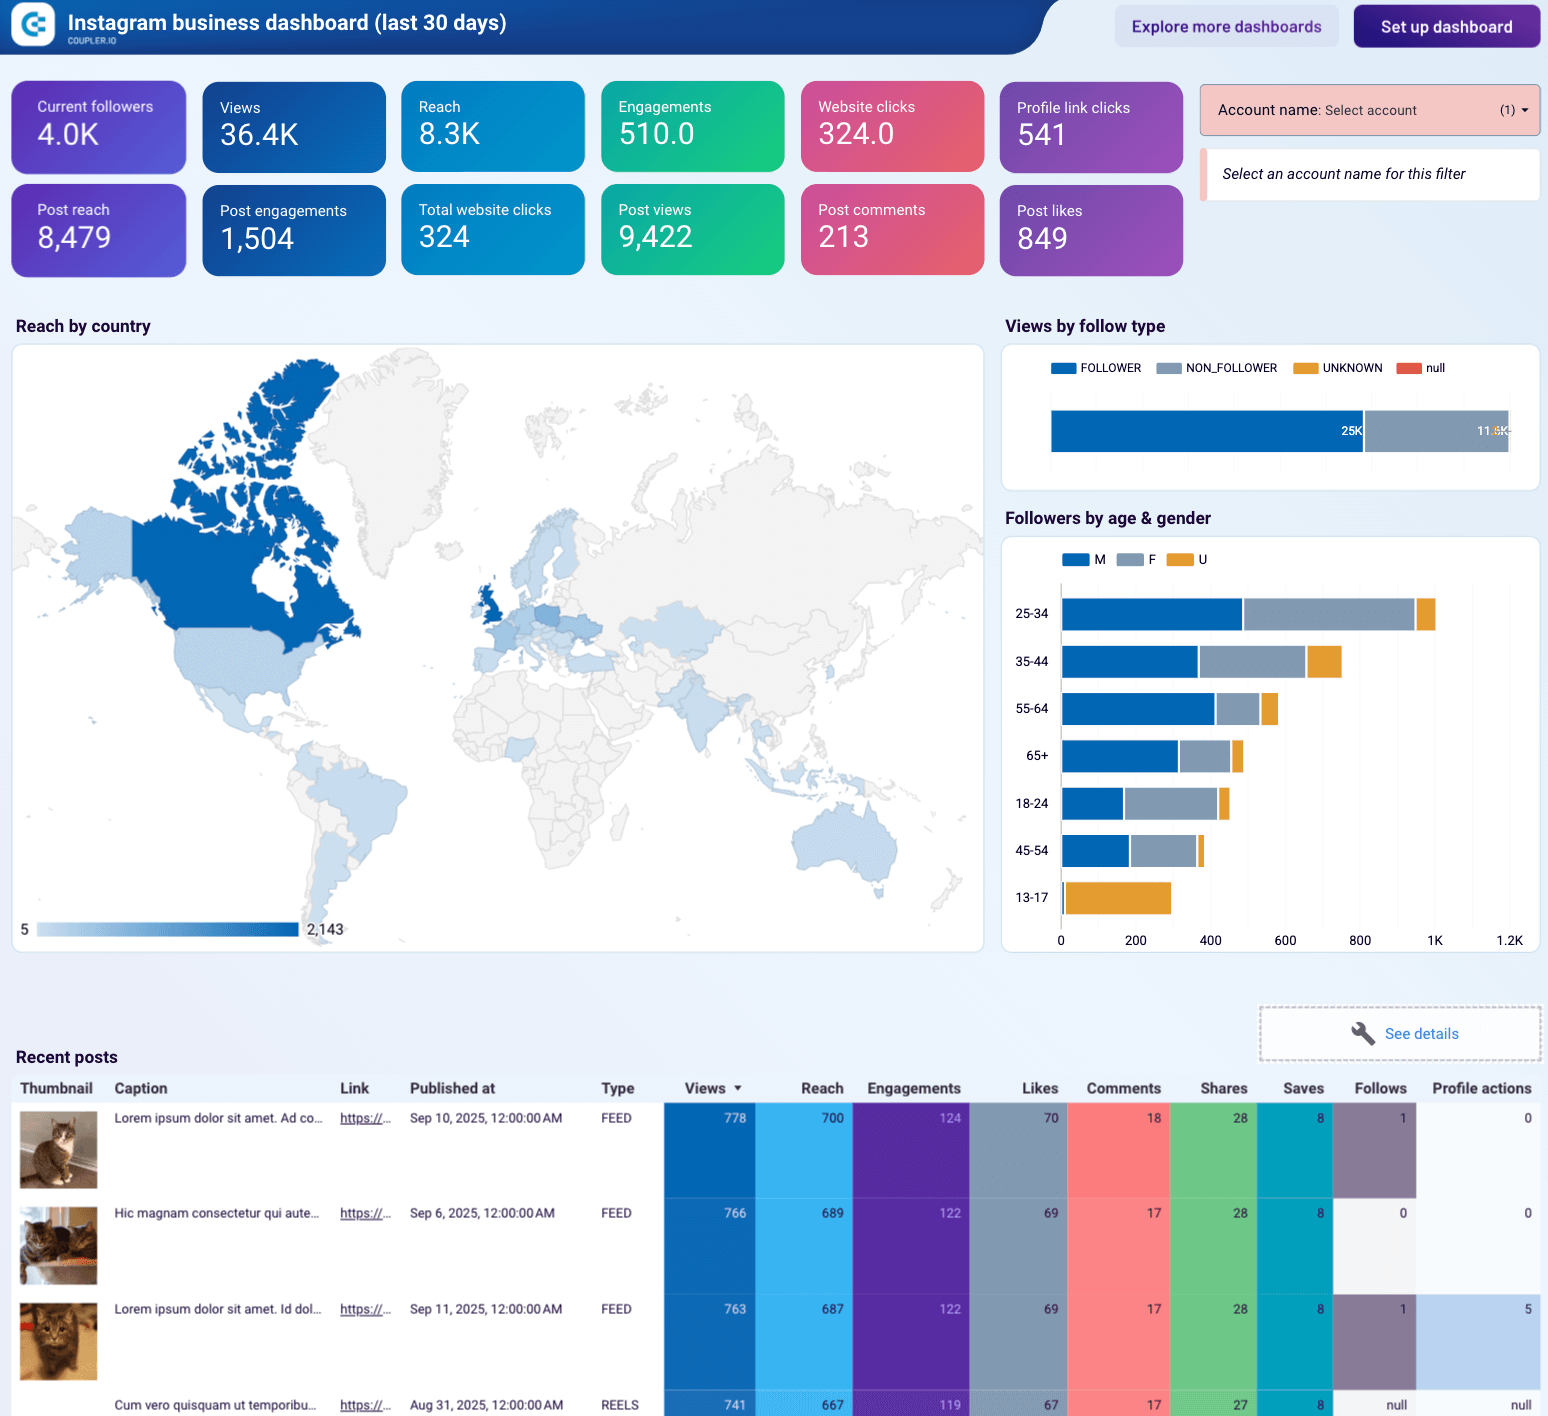Select the Engagements column header
Screen dimensions: 1548x1416
[x=913, y=1088]
